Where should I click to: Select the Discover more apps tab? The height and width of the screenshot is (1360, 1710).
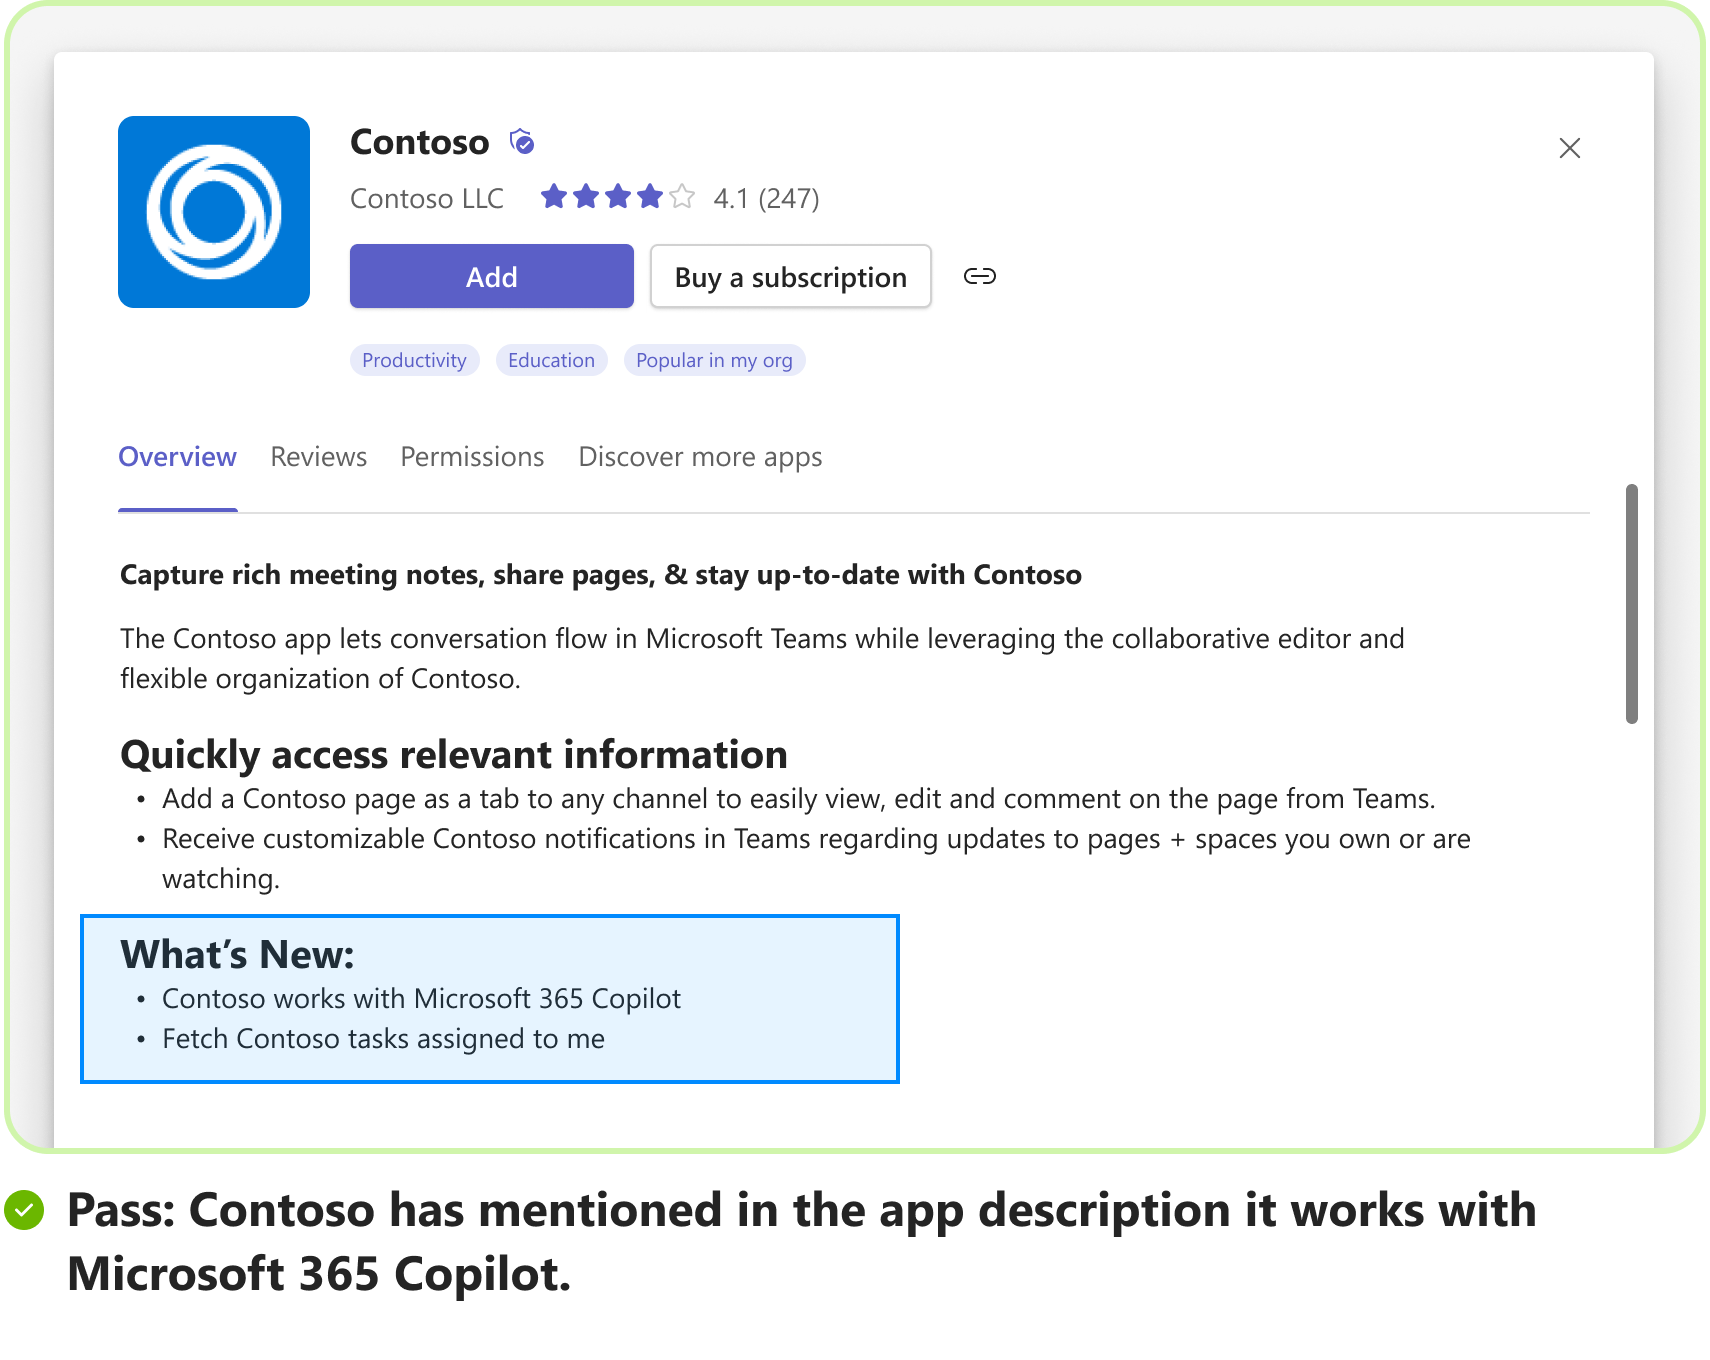pyautogui.click(x=700, y=457)
